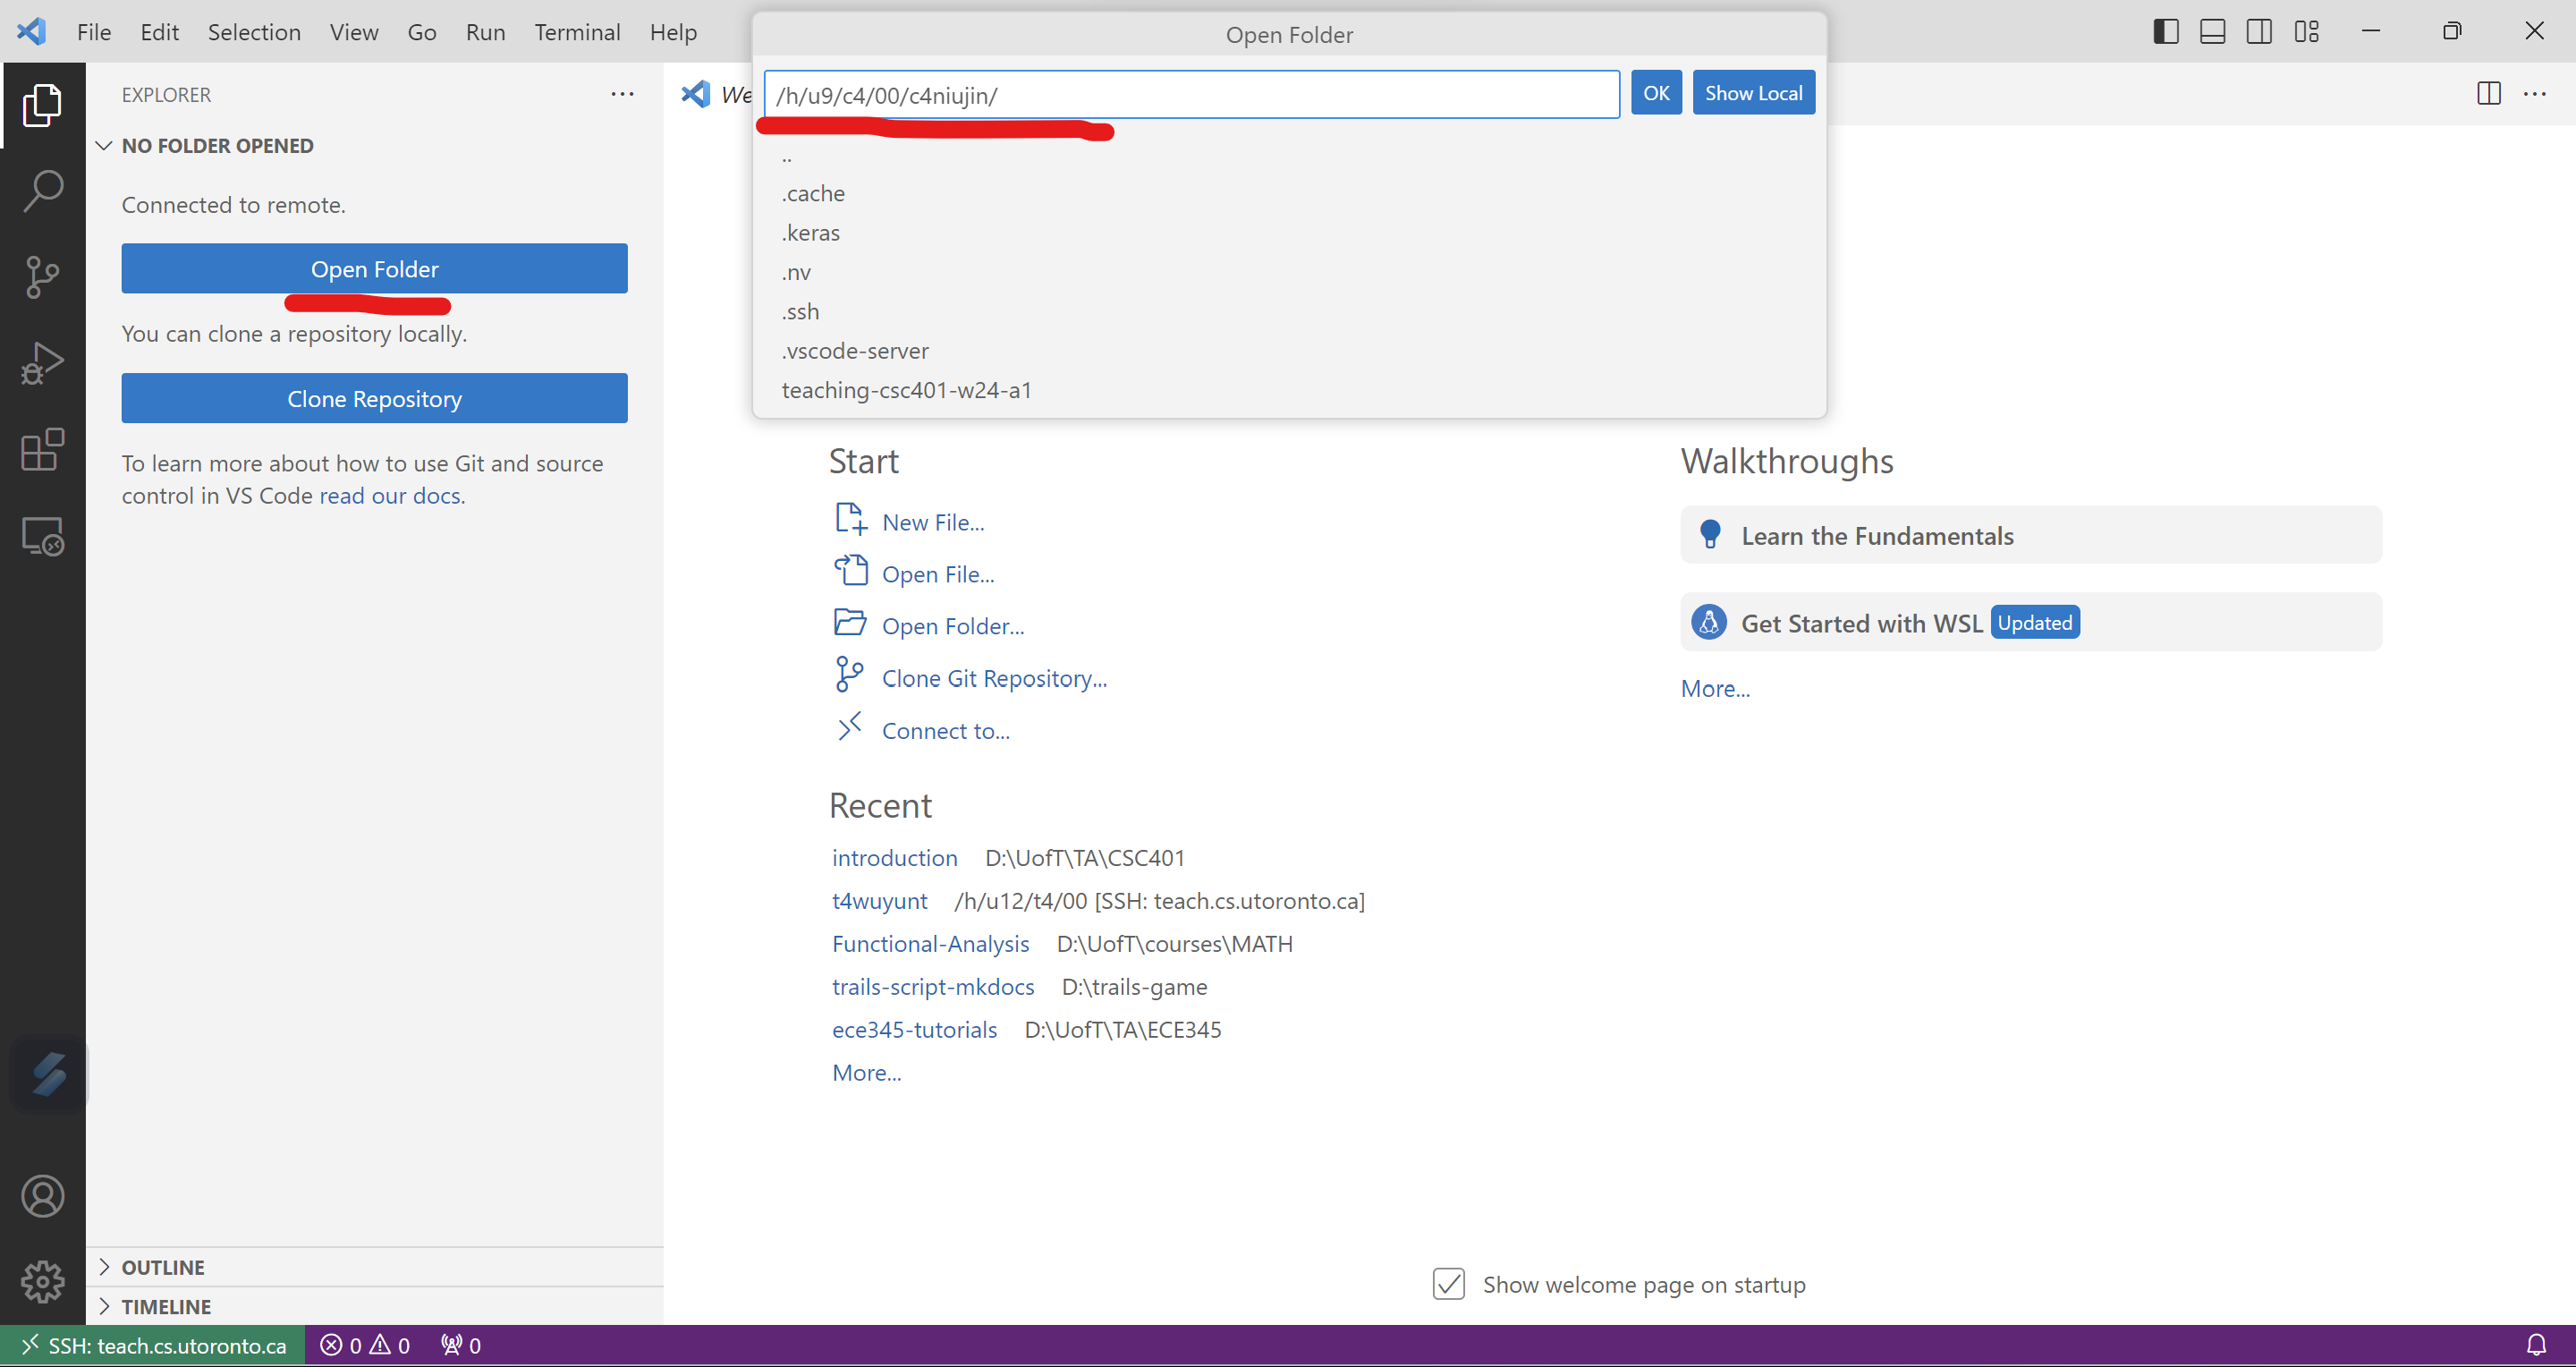Open the Run and Debug view icon
Screen dimensions: 2576x1367
tap(42, 363)
